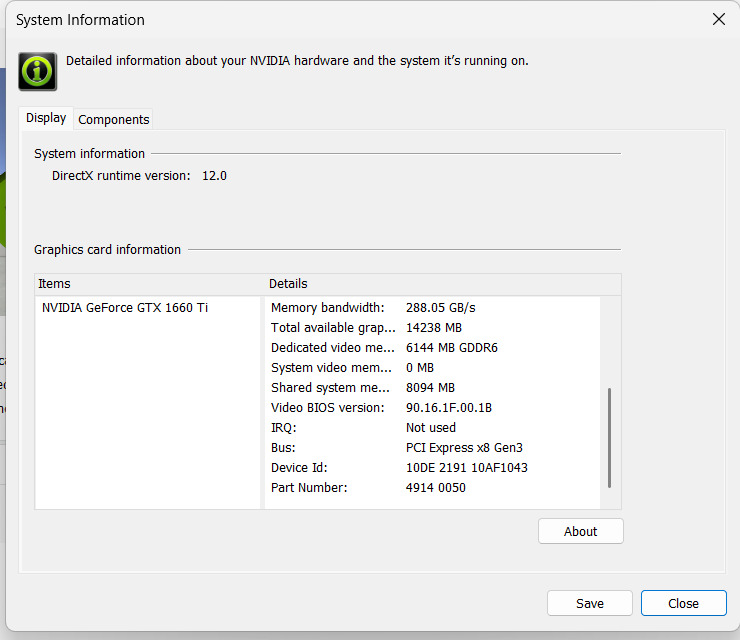Click the green System Information info icon
740x640 pixels.
pyautogui.click(x=37, y=71)
